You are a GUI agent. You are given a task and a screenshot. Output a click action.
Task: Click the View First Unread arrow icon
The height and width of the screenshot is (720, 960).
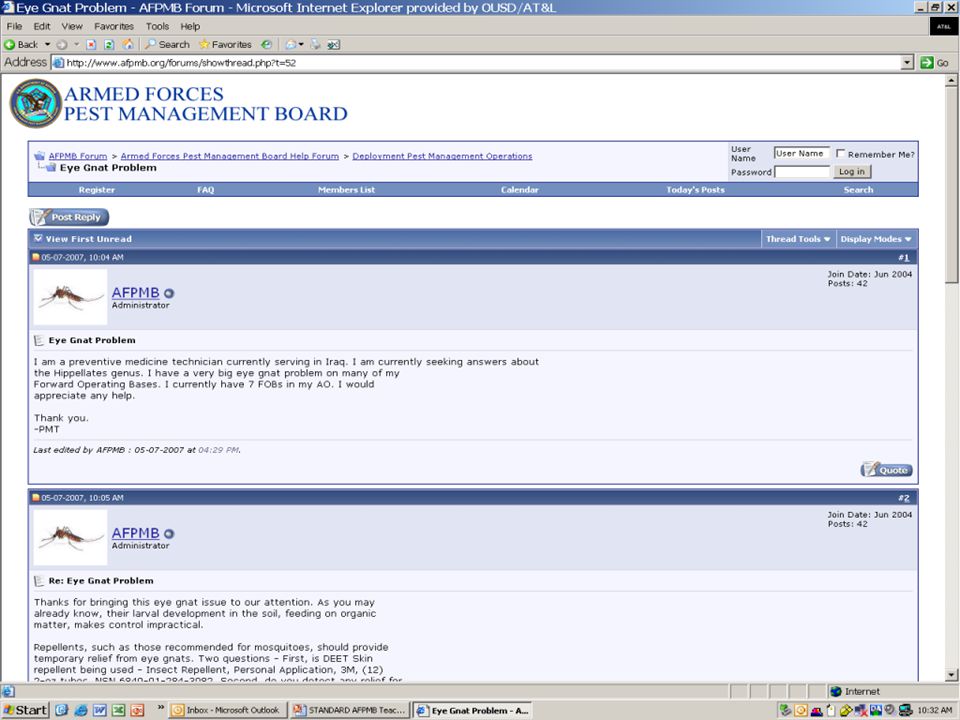pos(38,238)
